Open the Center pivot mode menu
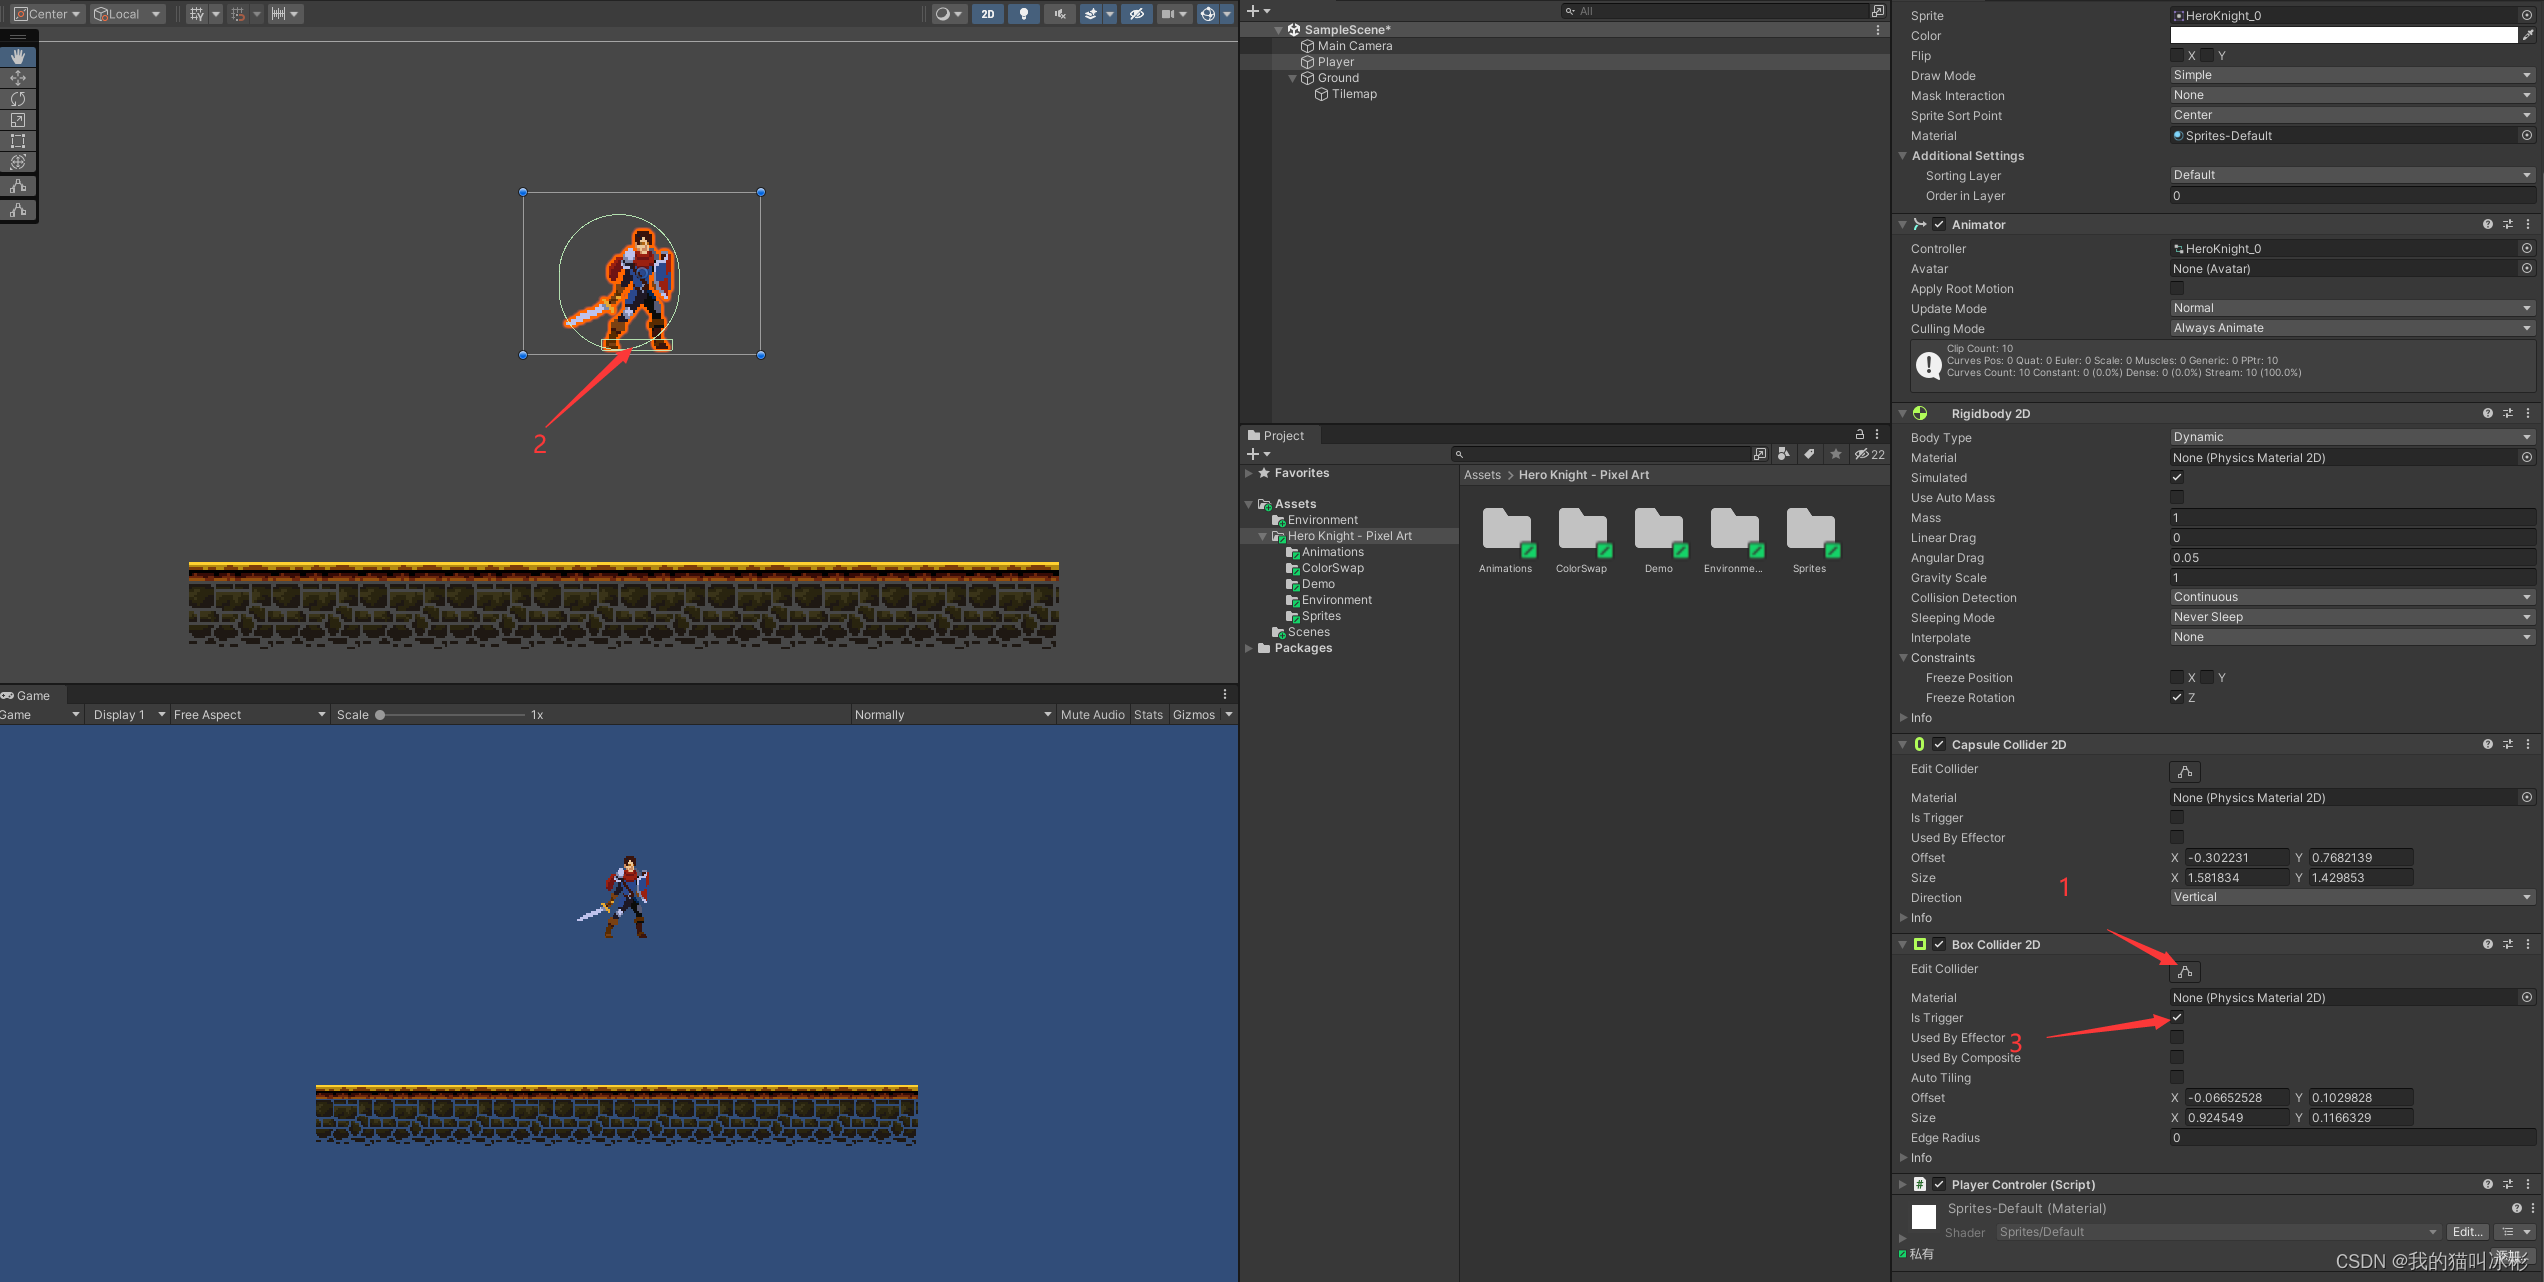2544x1282 pixels. tap(46, 14)
